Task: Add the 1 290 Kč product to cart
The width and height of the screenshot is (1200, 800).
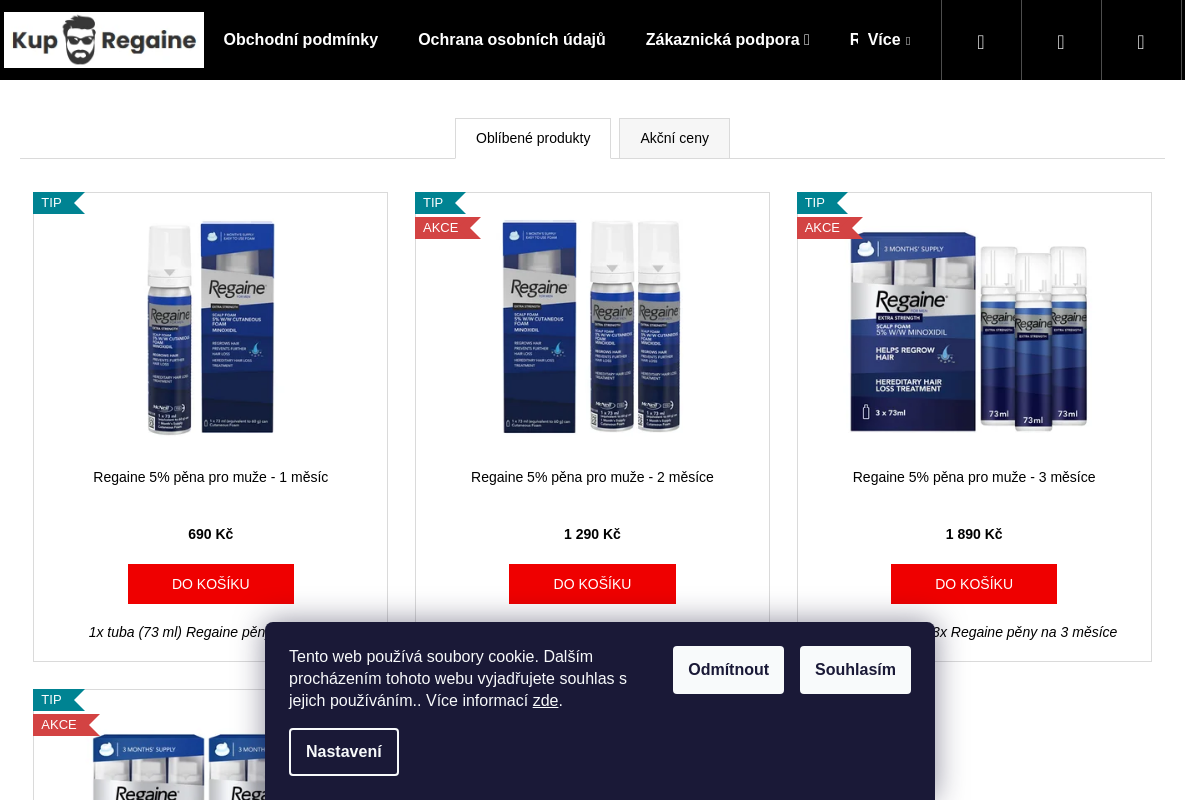Action: pyautogui.click(x=592, y=584)
